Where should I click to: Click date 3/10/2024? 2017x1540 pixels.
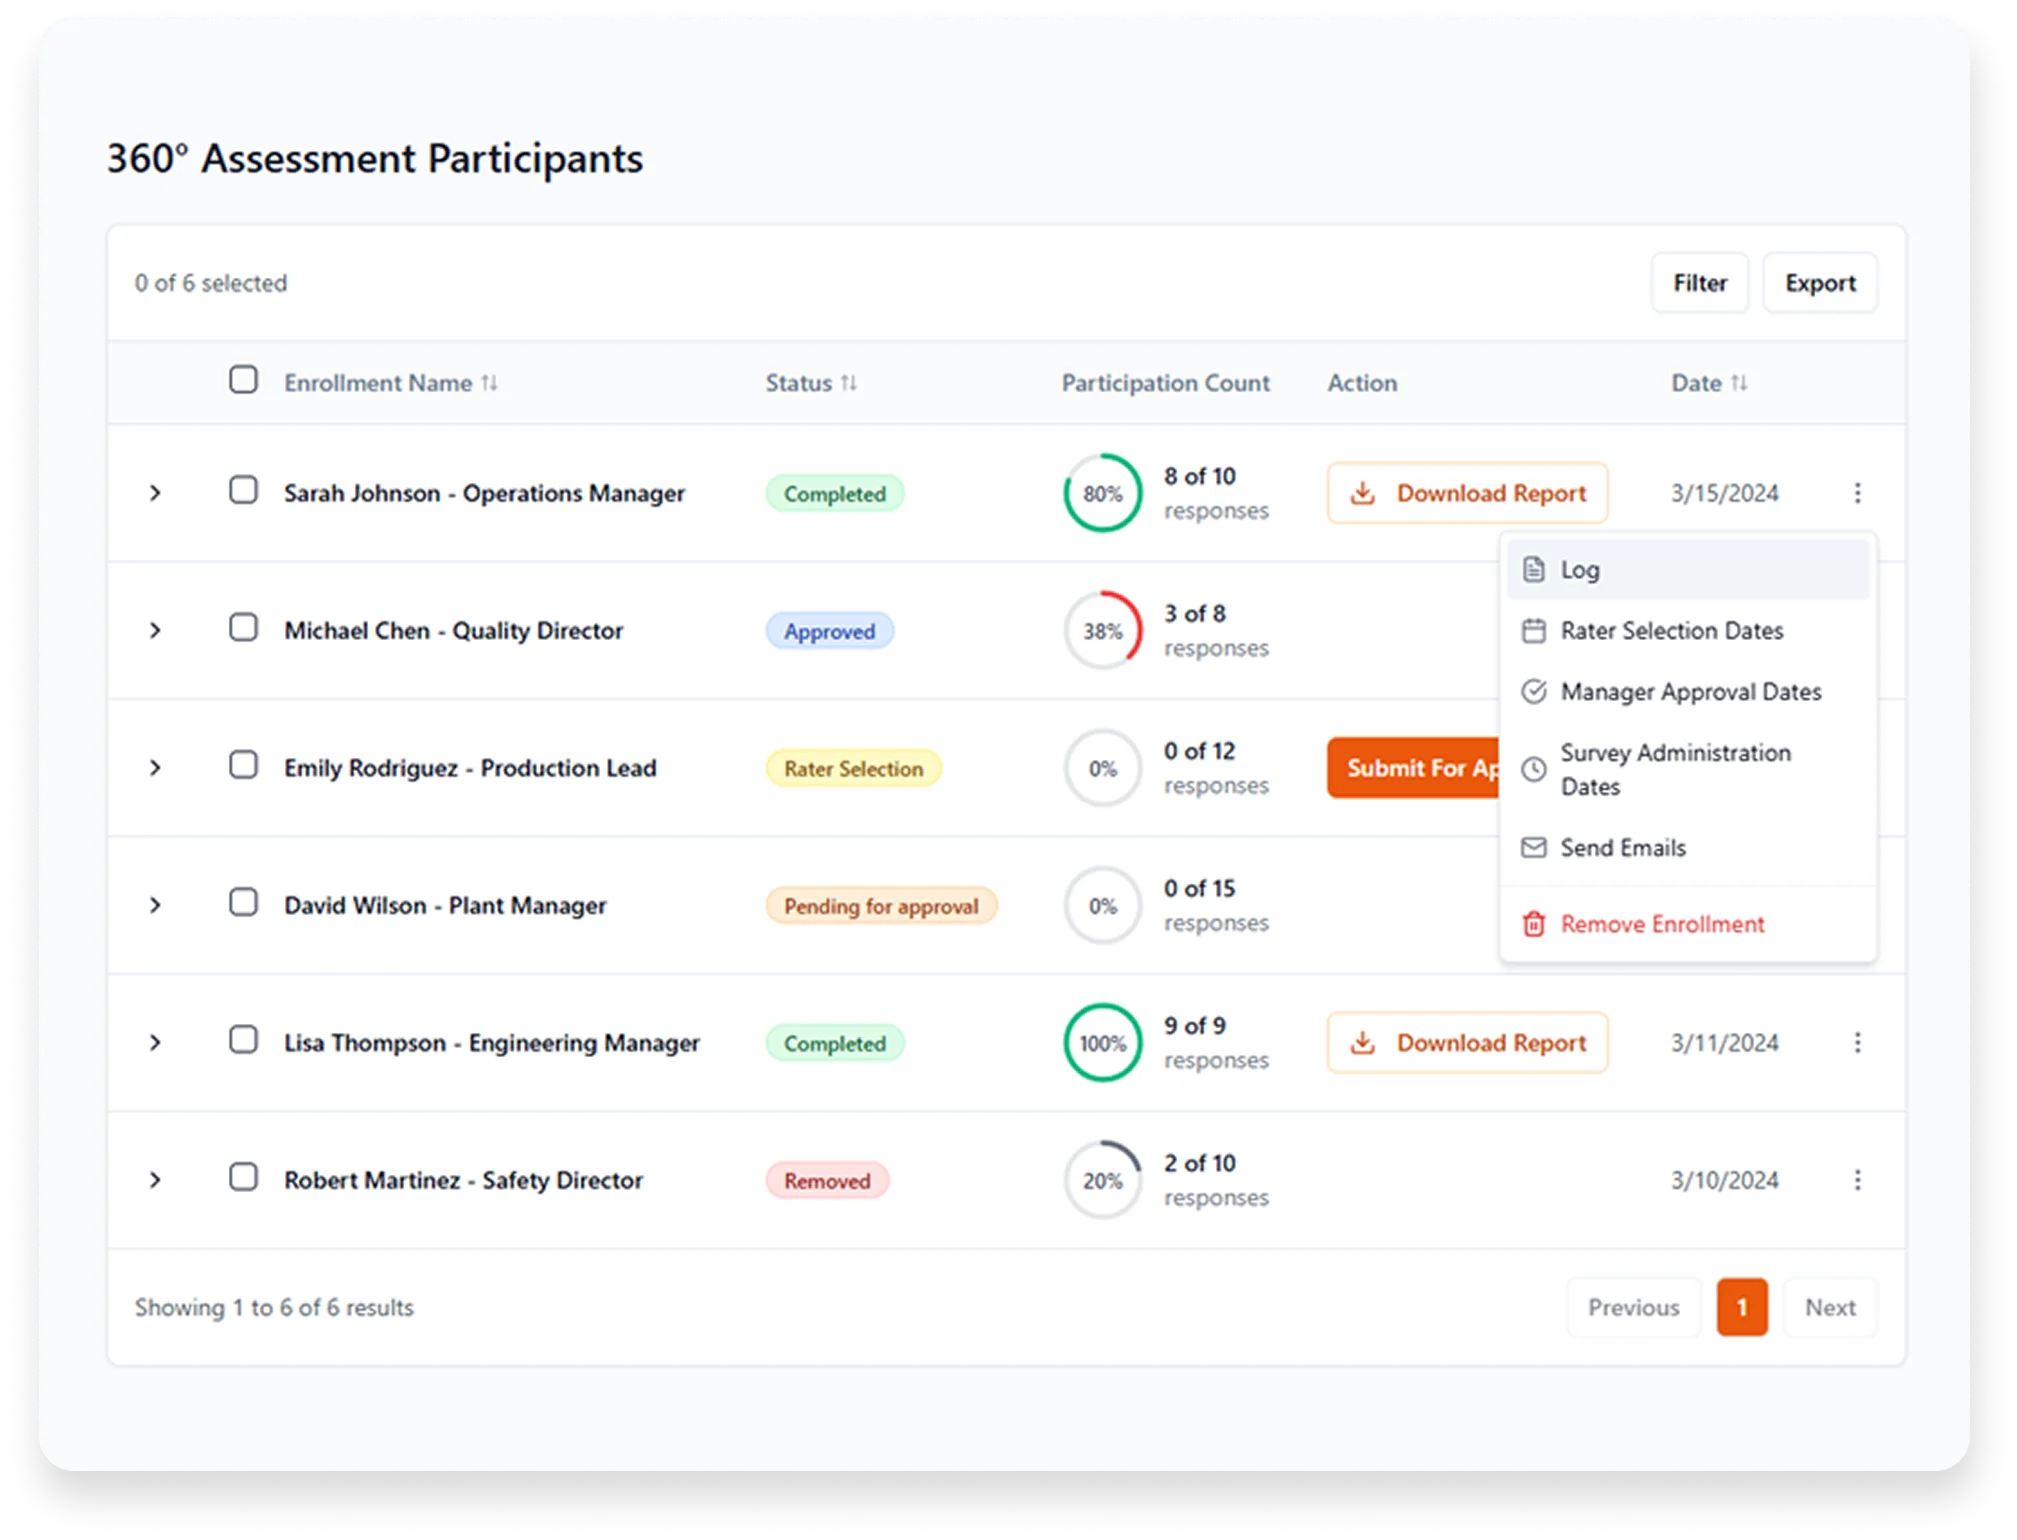pyautogui.click(x=1725, y=1180)
